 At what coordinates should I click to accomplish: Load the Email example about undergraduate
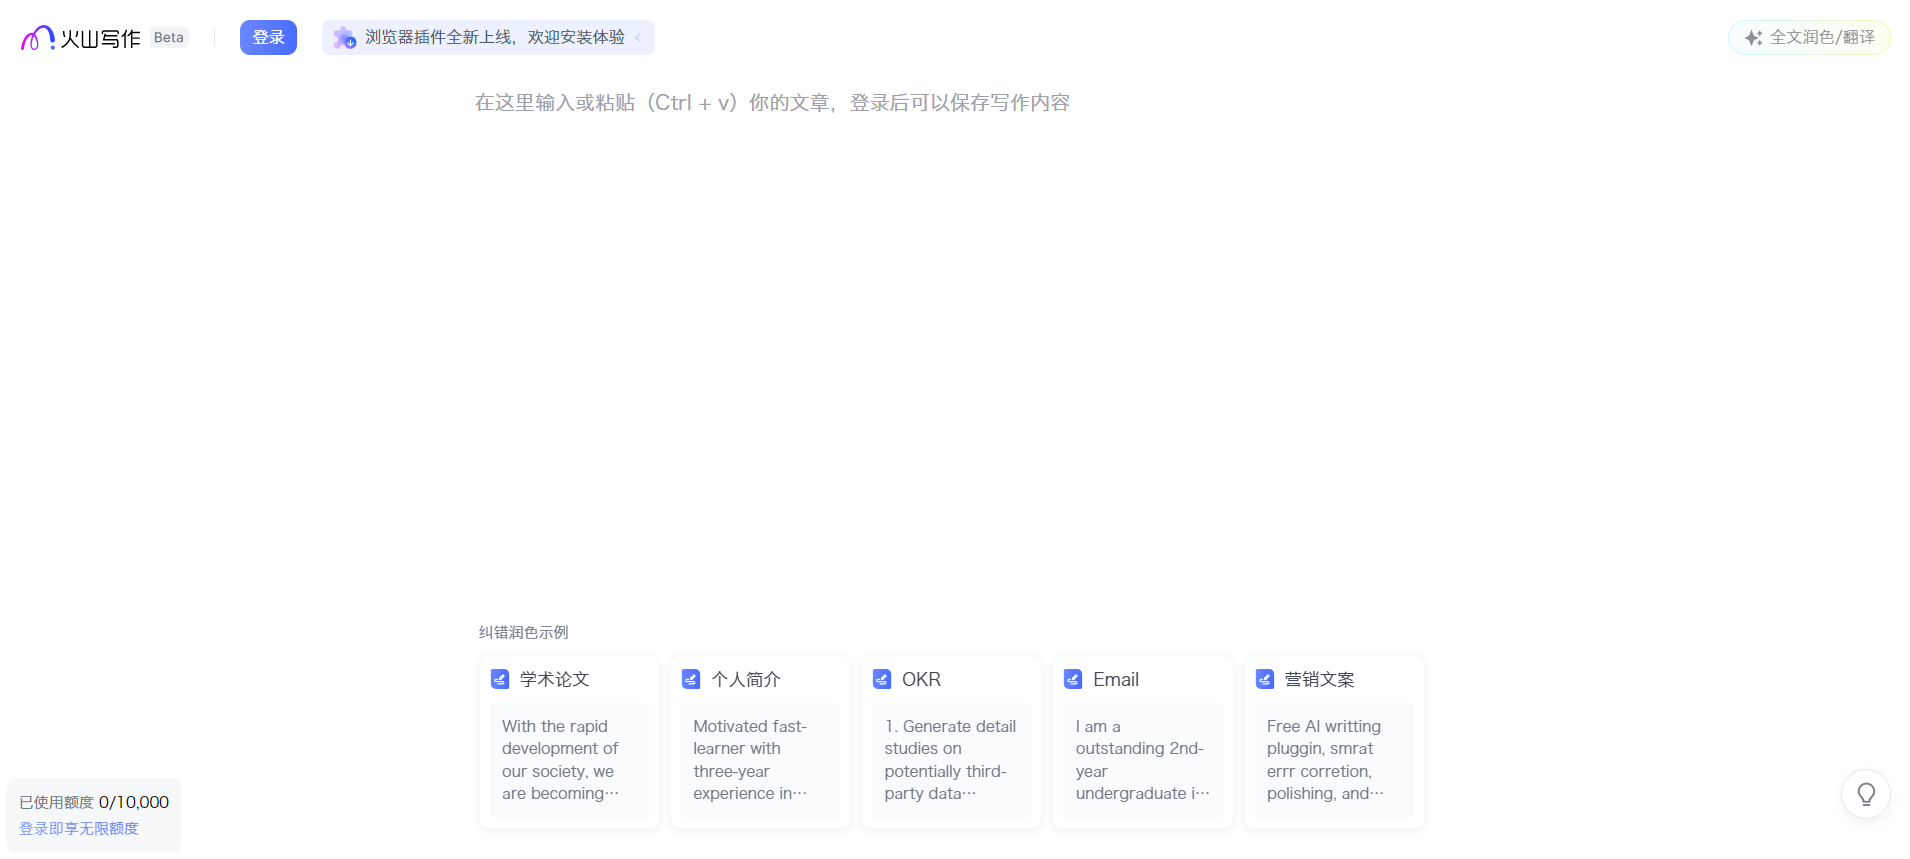point(1142,760)
